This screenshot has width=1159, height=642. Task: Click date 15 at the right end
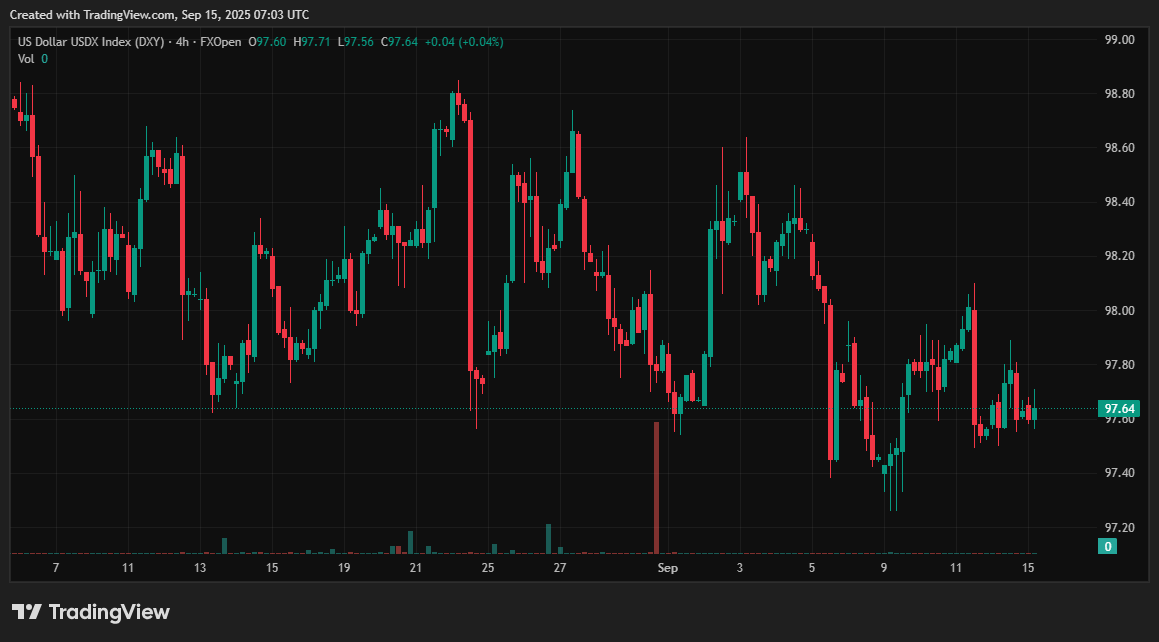point(1027,568)
